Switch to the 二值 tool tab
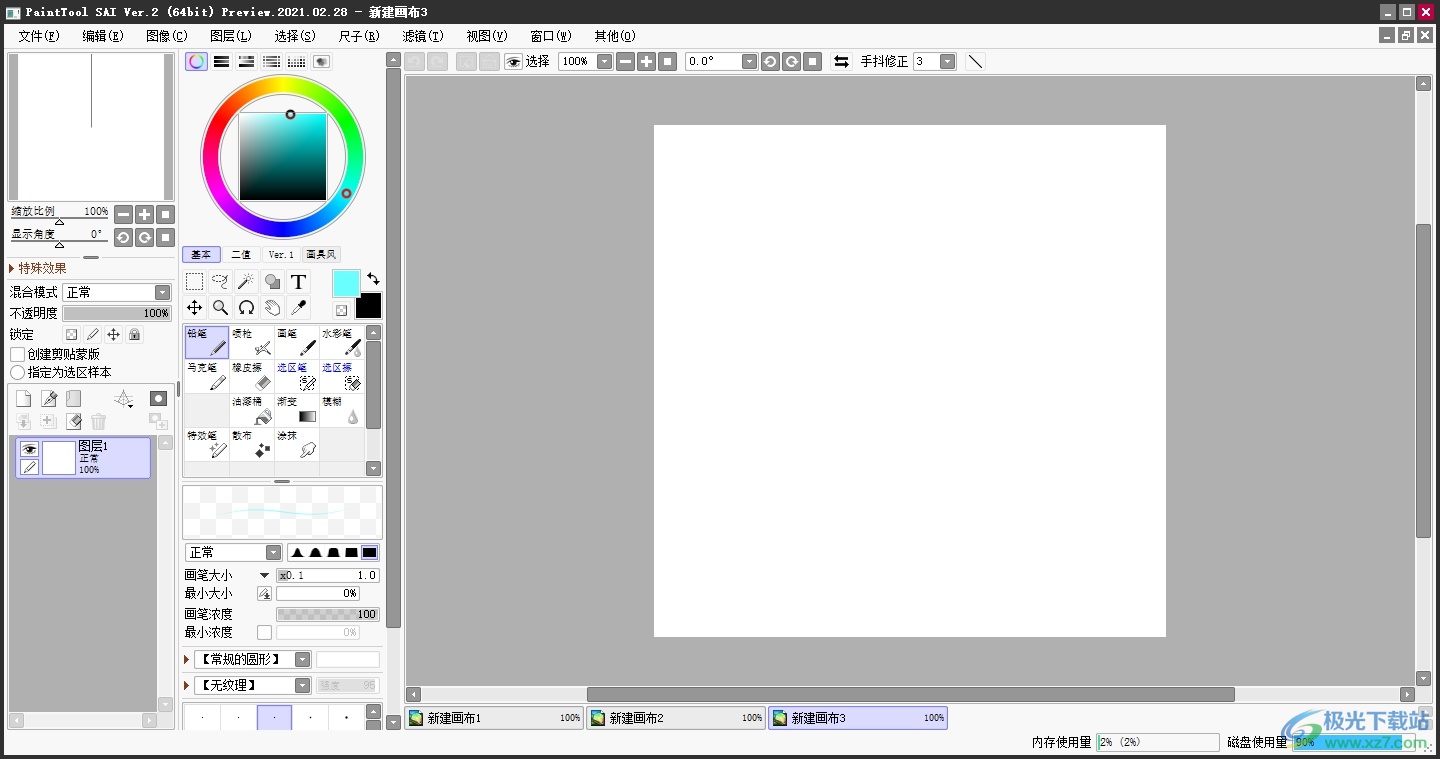 [x=241, y=254]
